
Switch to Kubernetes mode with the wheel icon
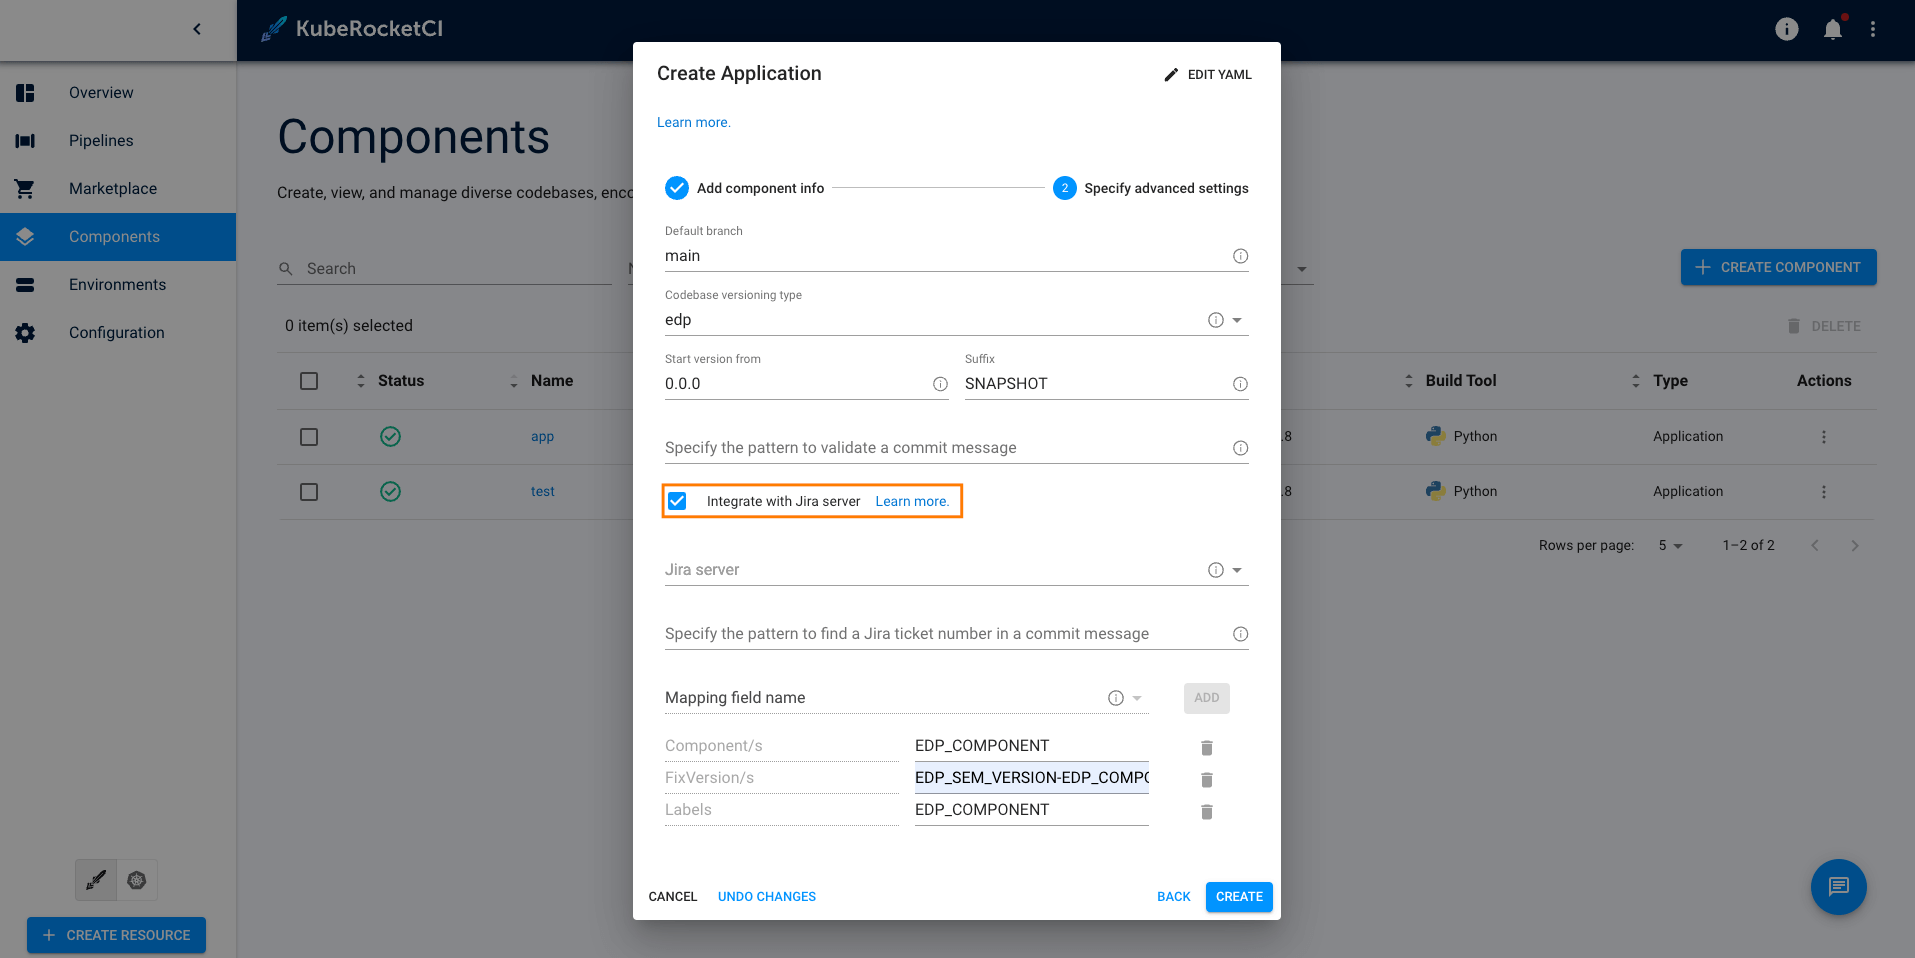[x=137, y=880]
